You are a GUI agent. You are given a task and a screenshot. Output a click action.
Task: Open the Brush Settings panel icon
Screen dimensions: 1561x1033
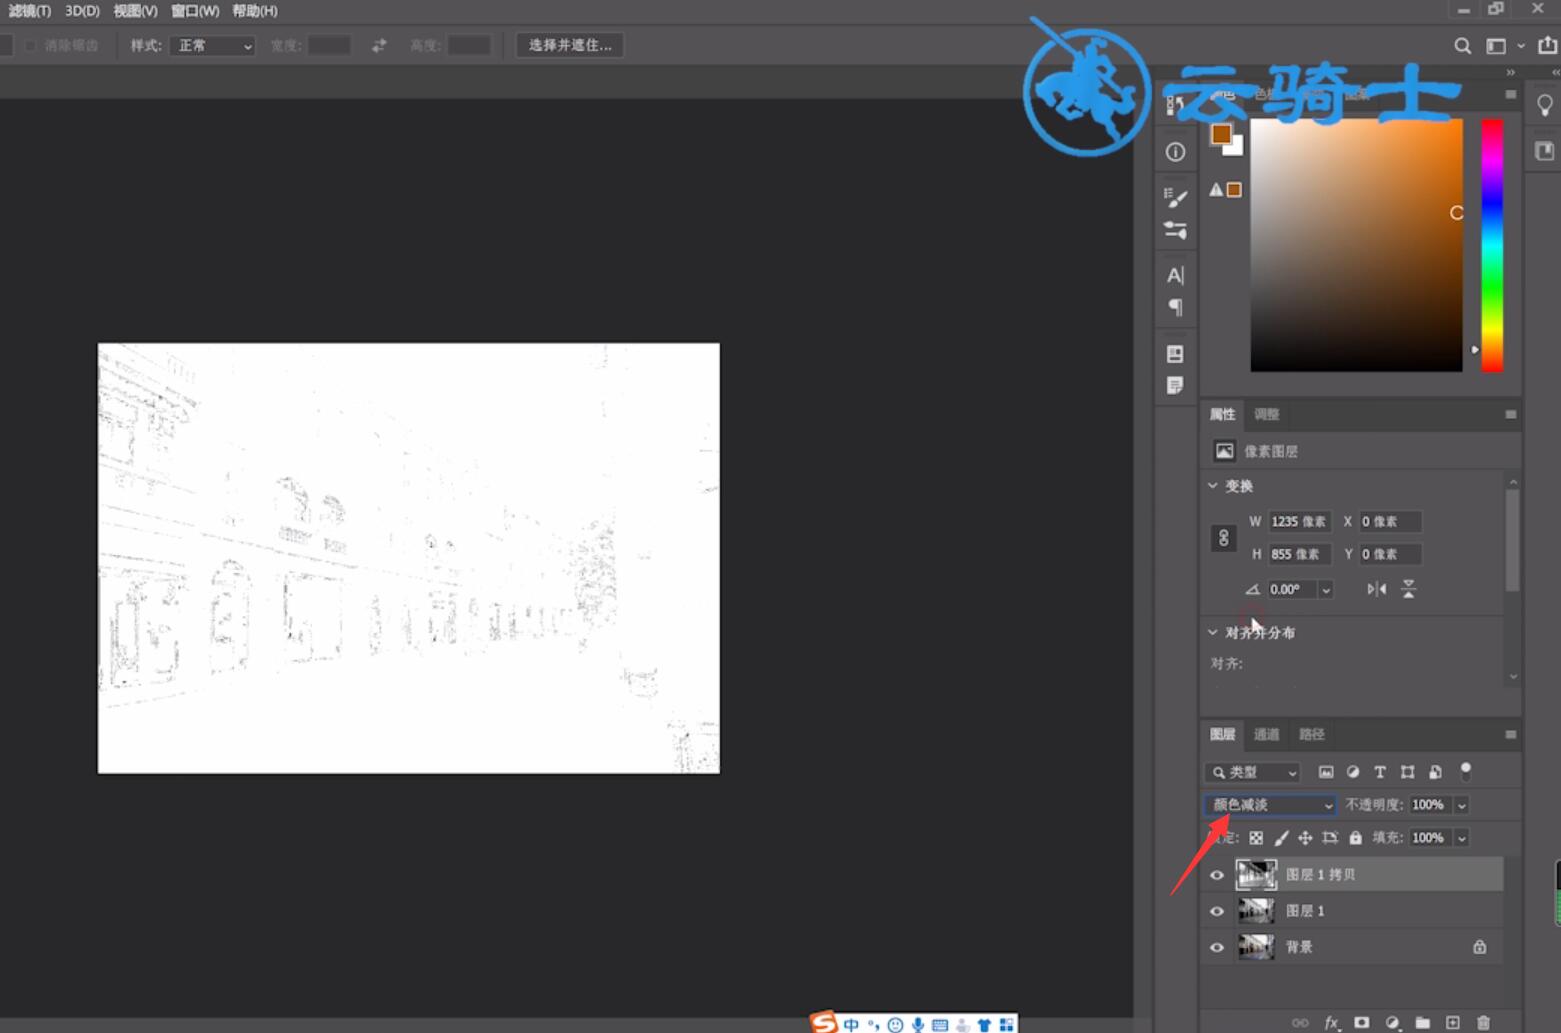click(x=1175, y=230)
